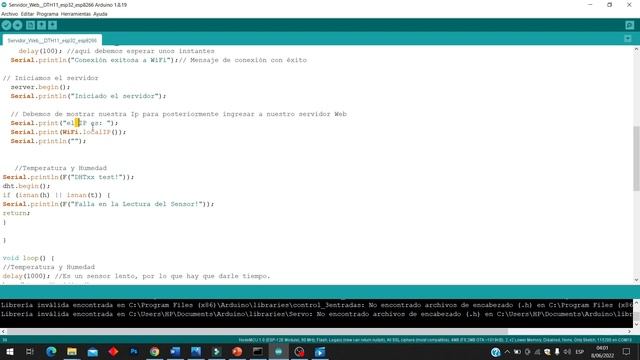
Task: Click the 'Serial.print(WiFi.localIP());' line
Action: [68, 132]
